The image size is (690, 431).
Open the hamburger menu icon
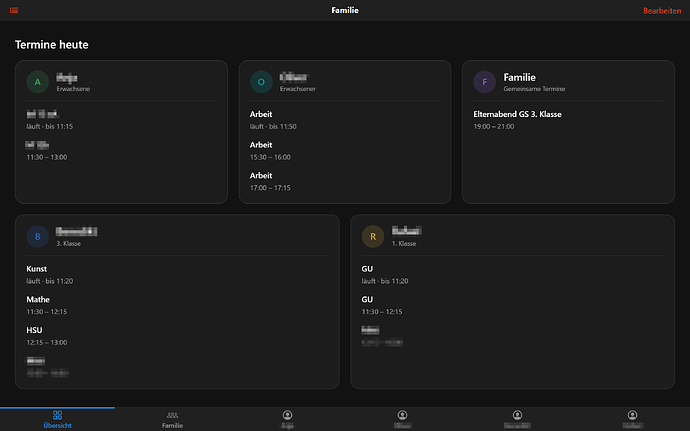coord(14,10)
